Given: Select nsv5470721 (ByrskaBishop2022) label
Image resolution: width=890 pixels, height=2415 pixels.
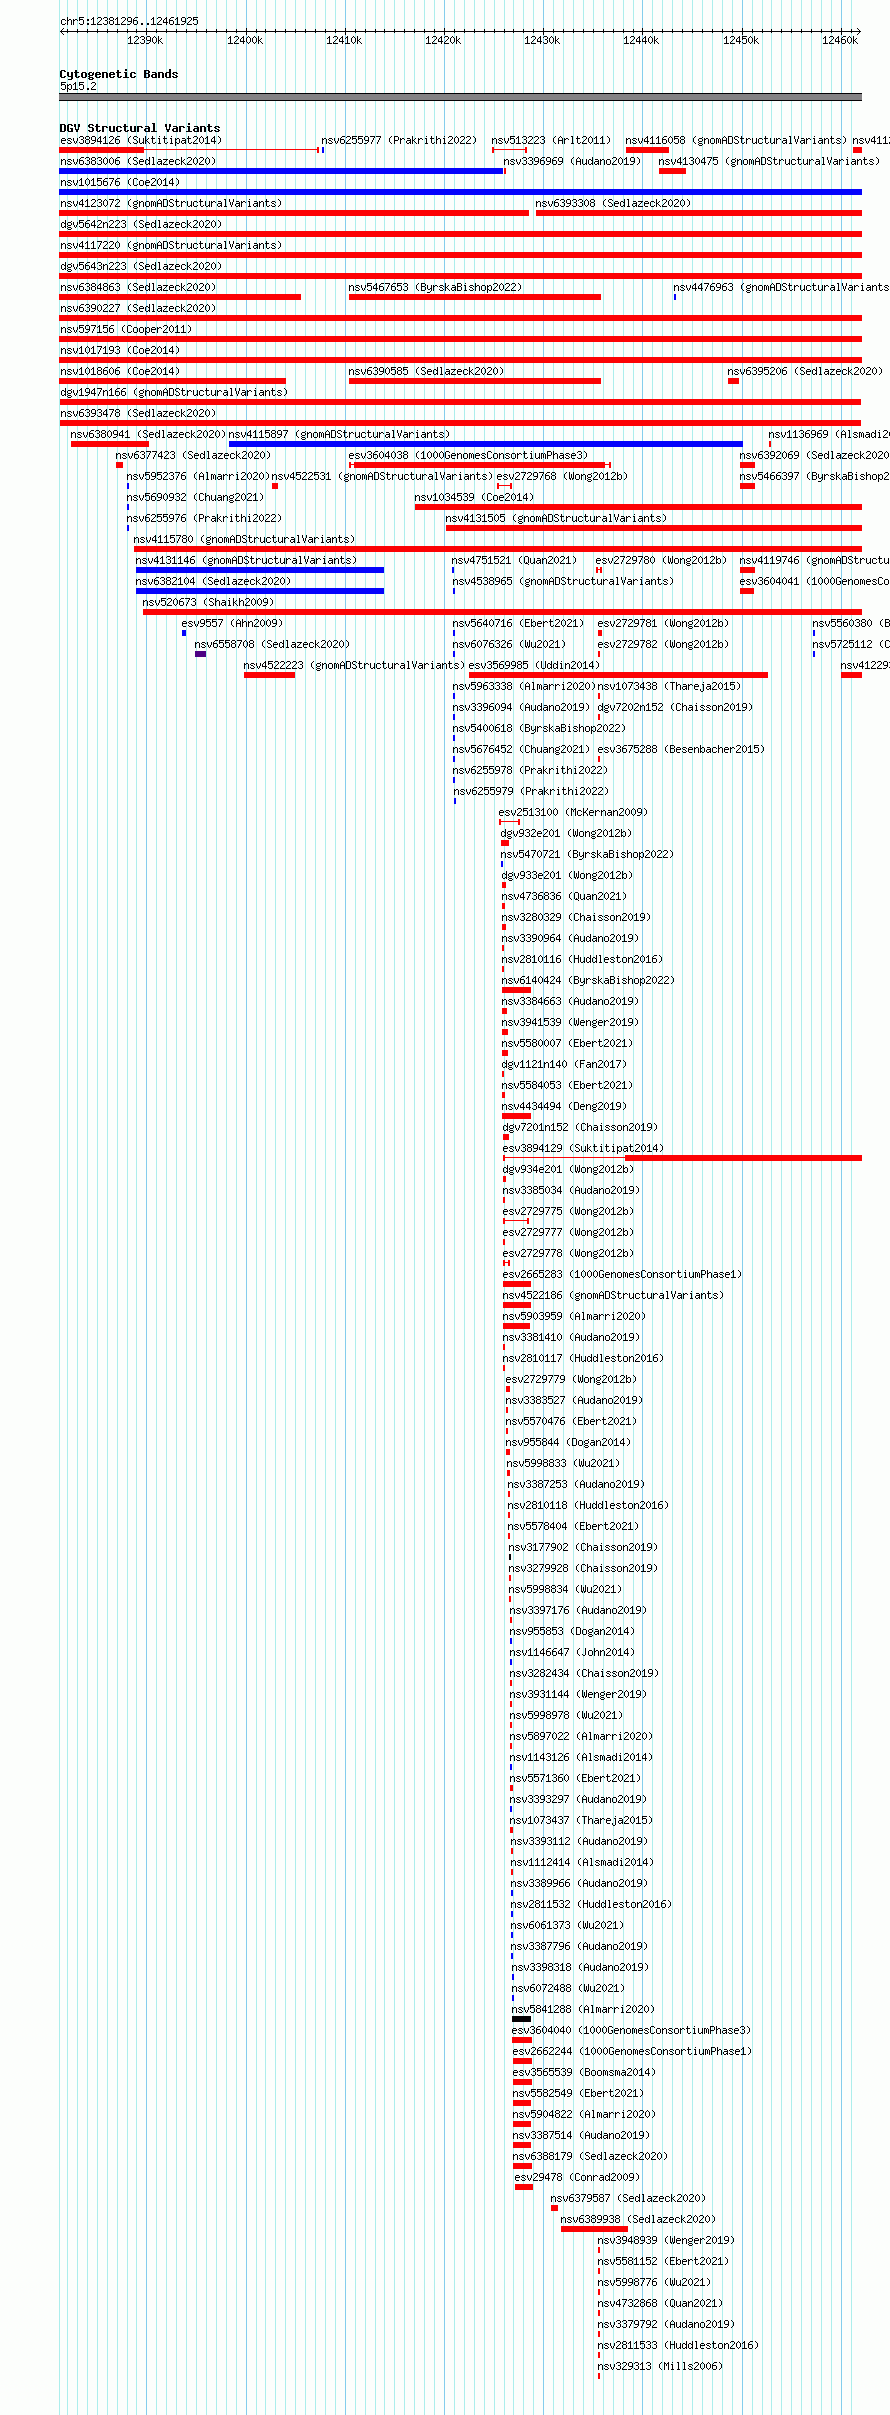Looking at the screenshot, I should [587, 854].
